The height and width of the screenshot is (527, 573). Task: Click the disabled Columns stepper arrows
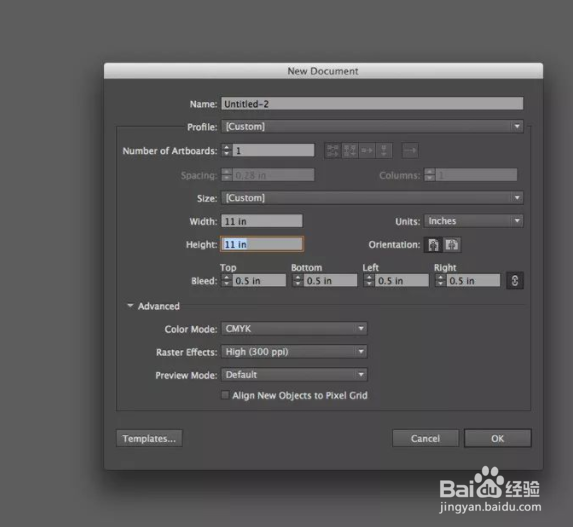(430, 175)
